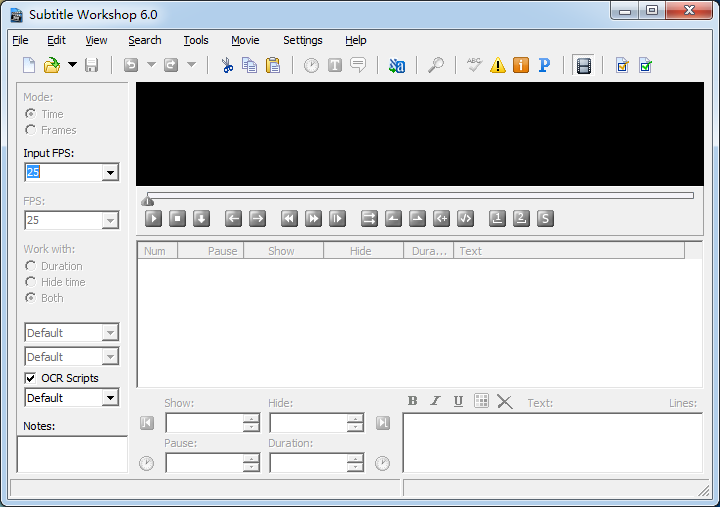720x507 pixels.
Task: Click the New subtitle file icon
Action: [x=29, y=66]
